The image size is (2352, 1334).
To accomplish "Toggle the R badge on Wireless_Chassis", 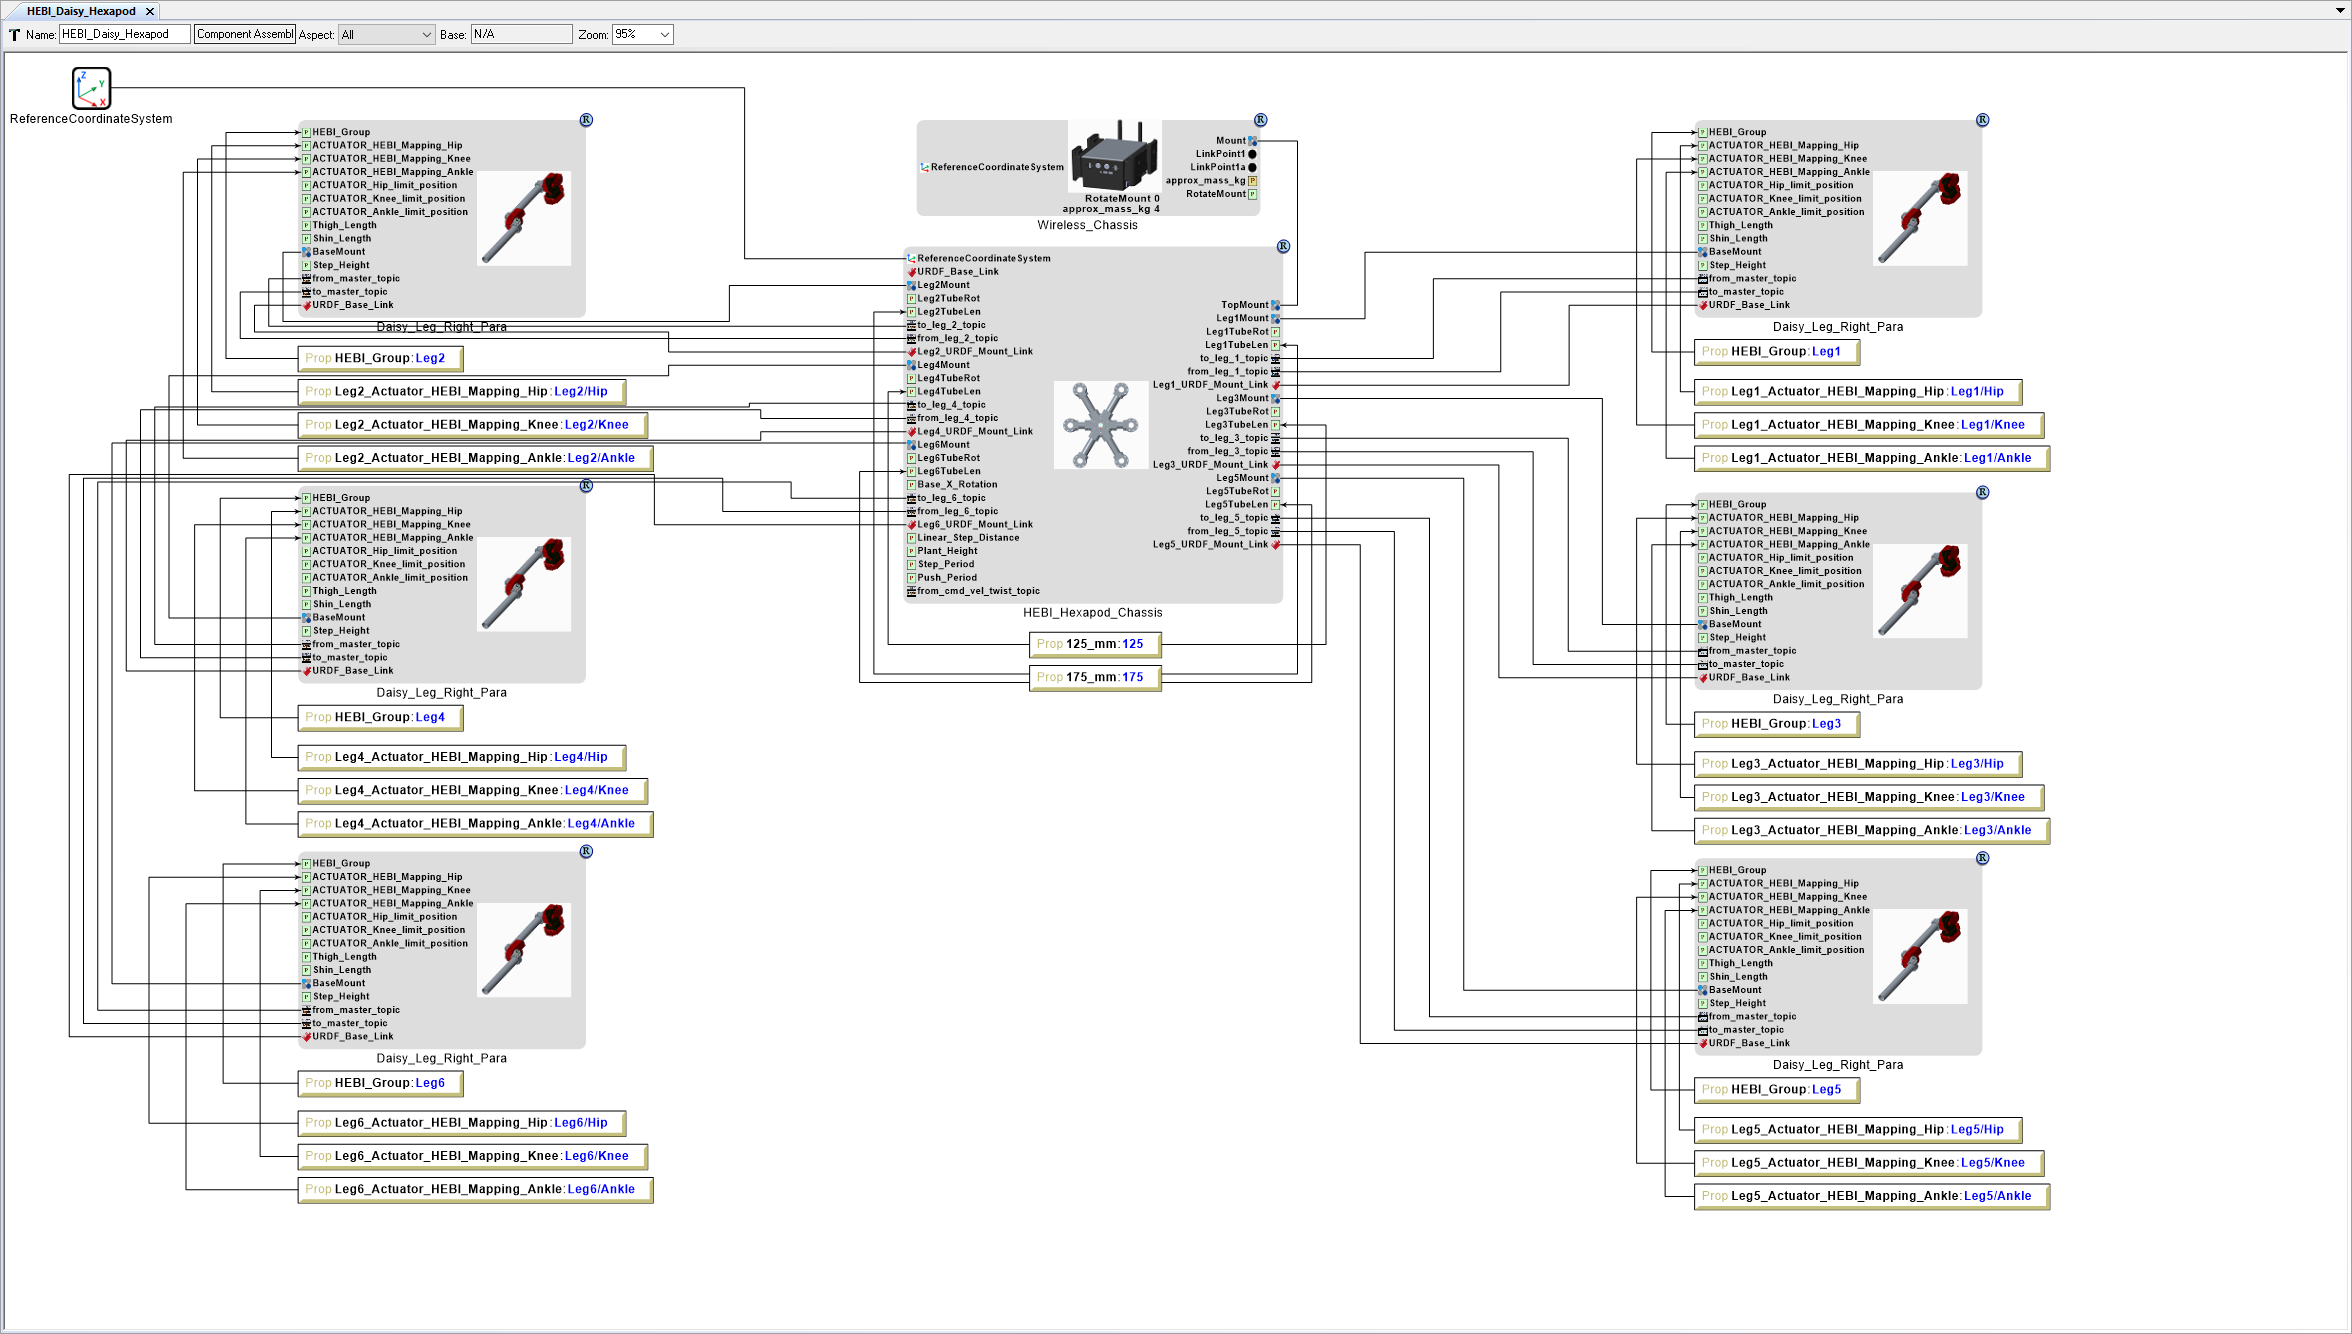I will point(1259,120).
